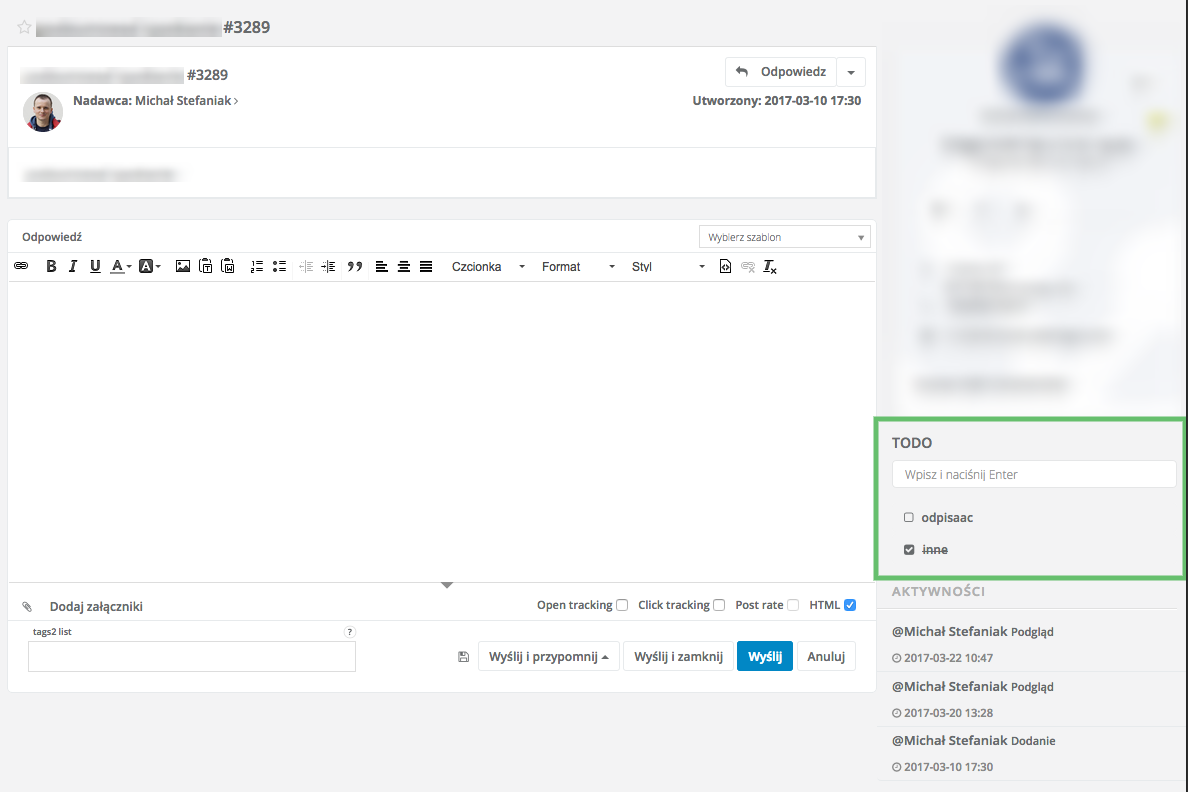Image resolution: width=1188 pixels, height=792 pixels.
Task: Open the Czcionka font dropdown
Action: [x=488, y=266]
